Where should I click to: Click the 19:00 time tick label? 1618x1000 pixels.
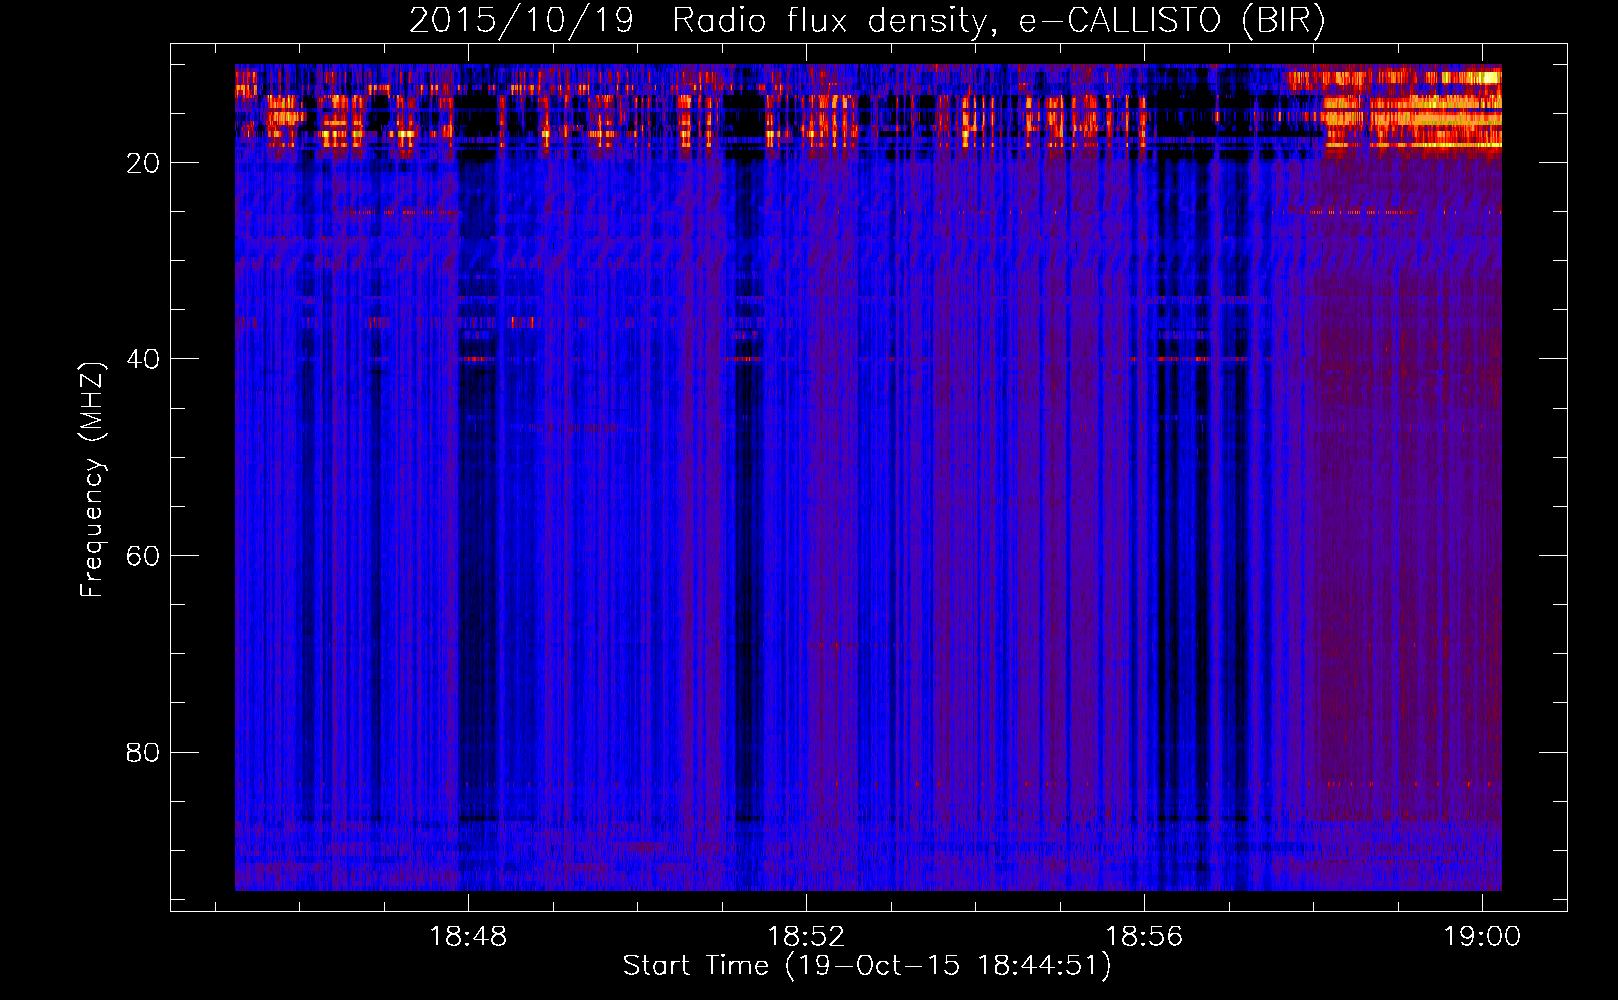pyautogui.click(x=1481, y=936)
